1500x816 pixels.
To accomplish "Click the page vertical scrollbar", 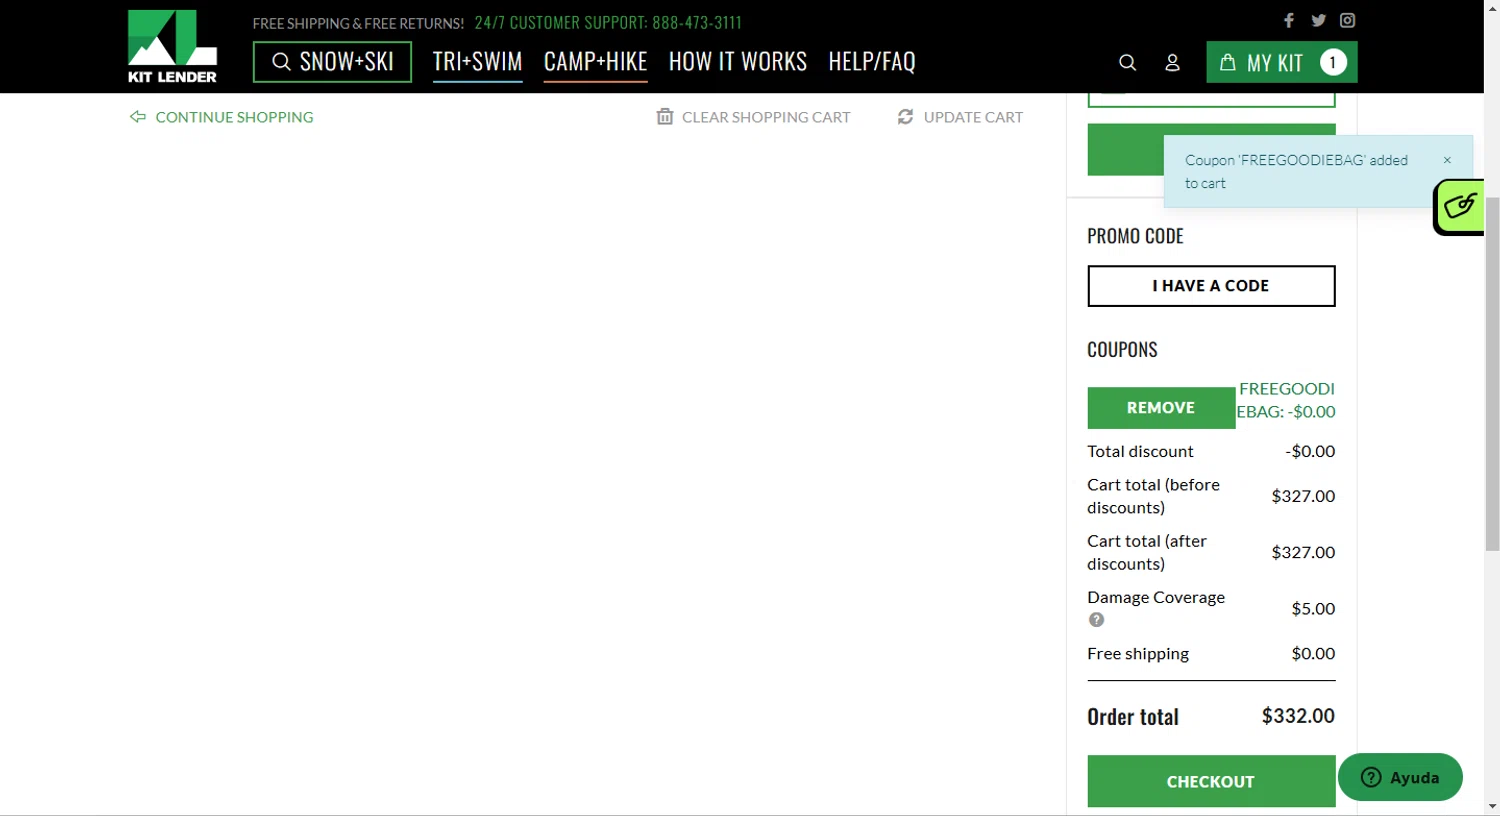I will [x=1492, y=374].
